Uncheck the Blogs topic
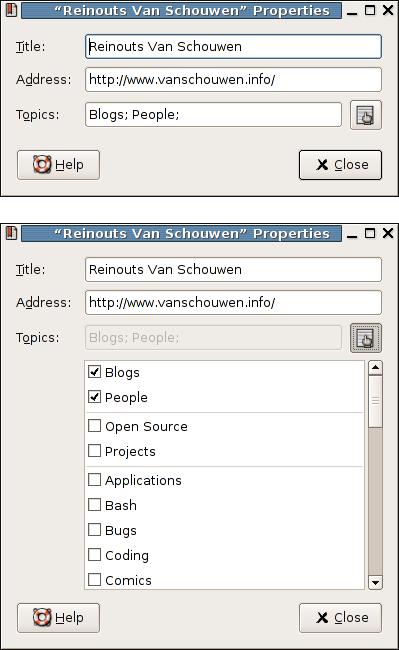This screenshot has height=650, width=399. pos(94,372)
